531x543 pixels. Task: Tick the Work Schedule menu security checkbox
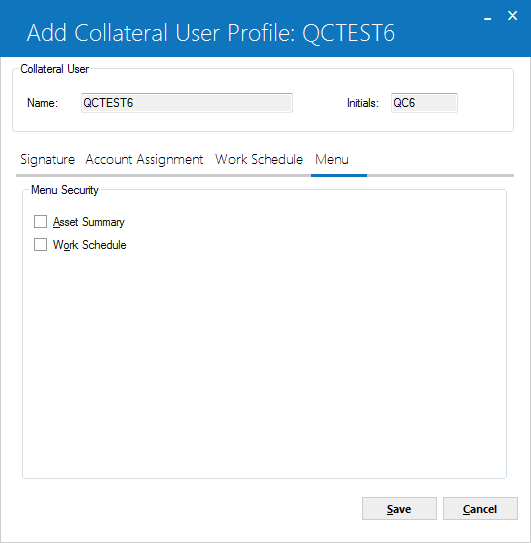click(40, 244)
